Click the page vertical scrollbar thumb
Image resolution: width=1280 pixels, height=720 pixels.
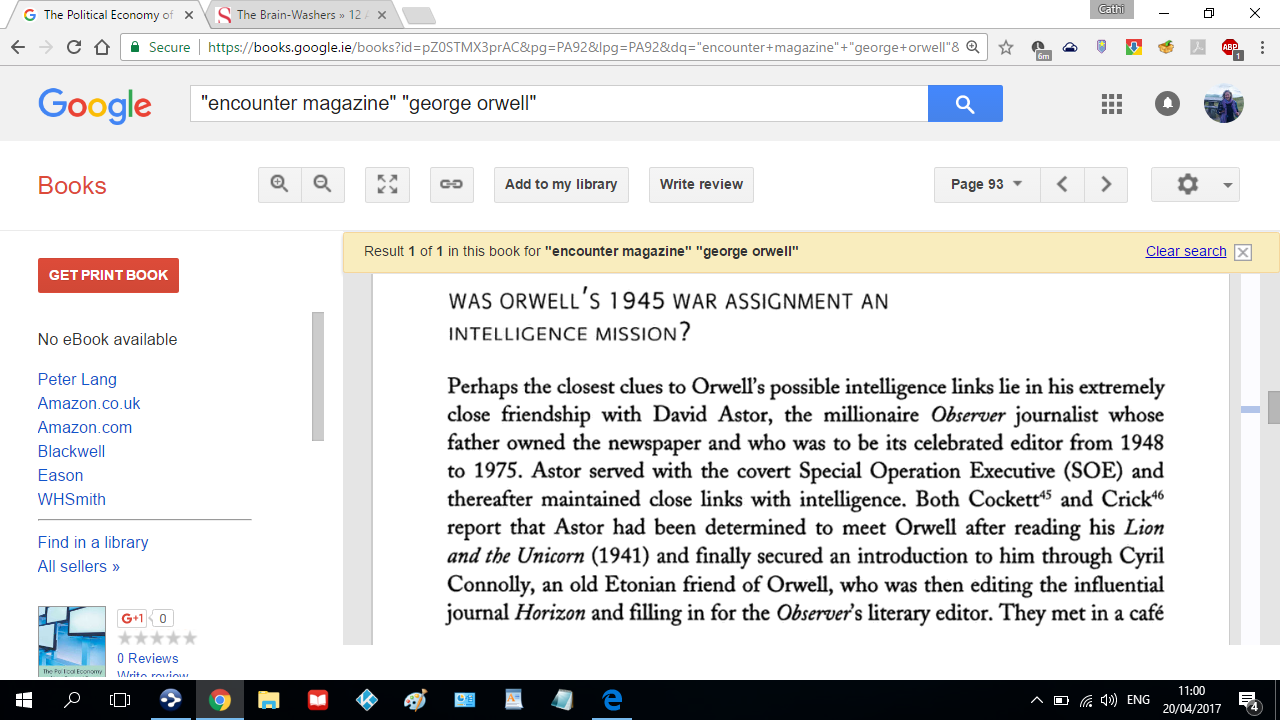click(1273, 408)
